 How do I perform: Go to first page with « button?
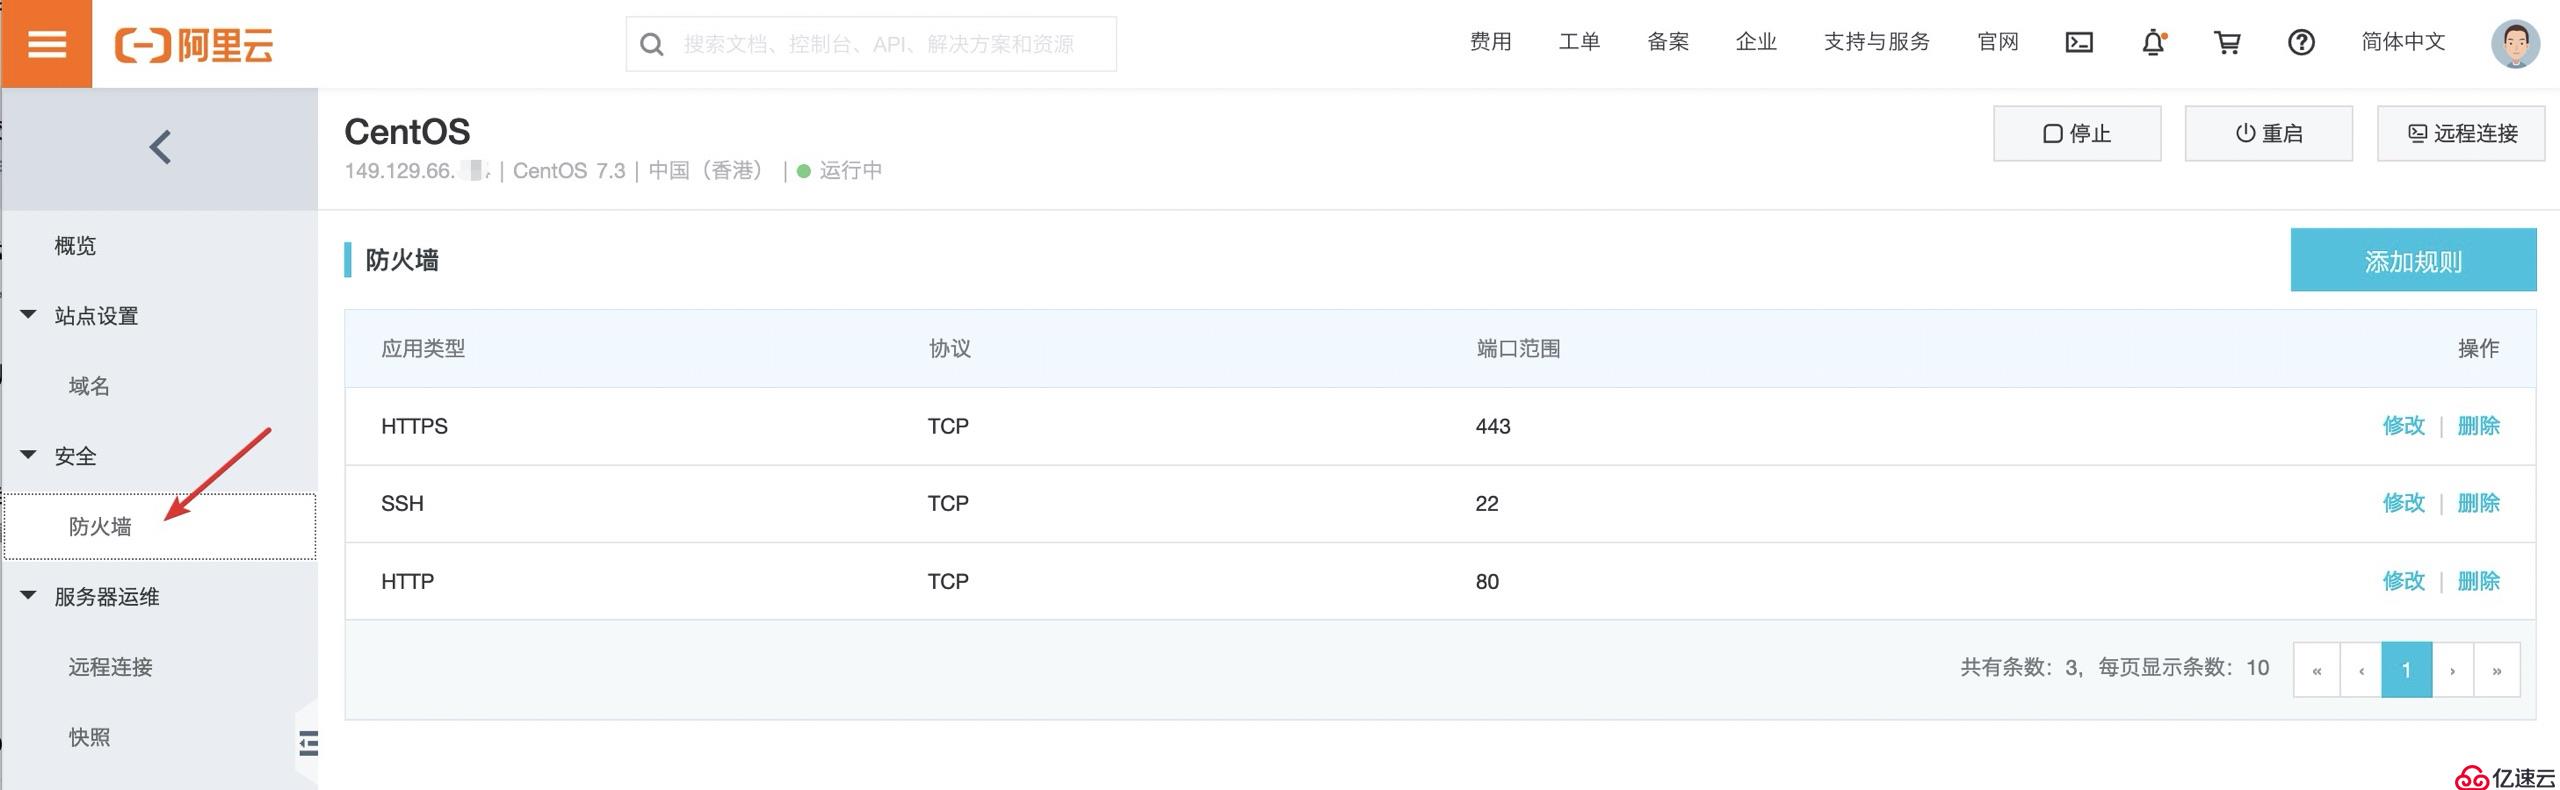(x=2316, y=669)
